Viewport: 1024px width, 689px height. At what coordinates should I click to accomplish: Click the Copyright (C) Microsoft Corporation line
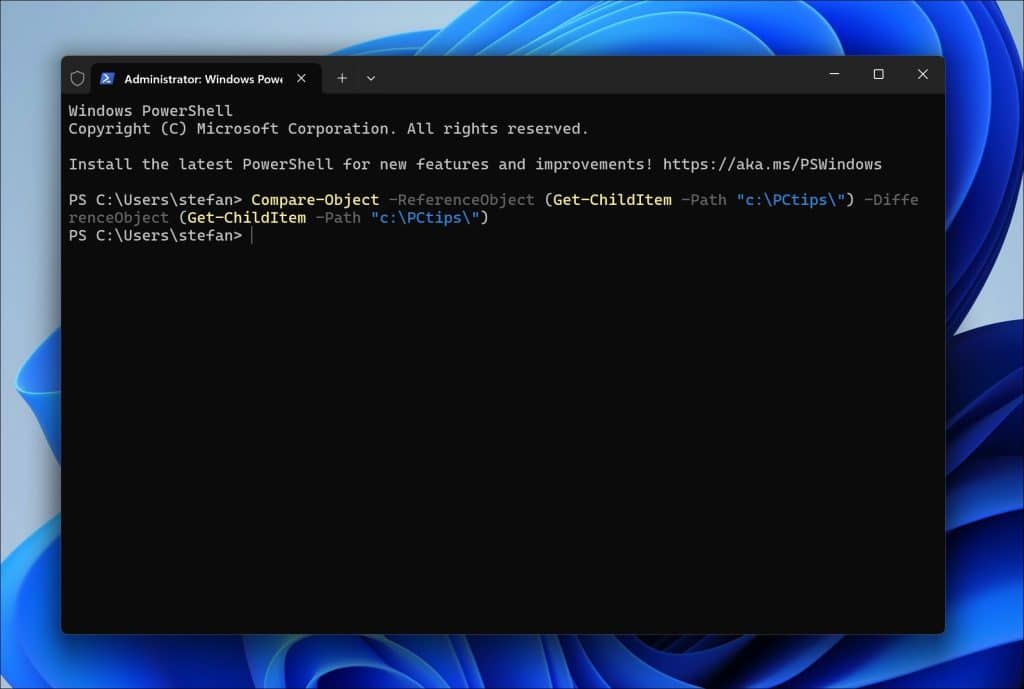click(328, 129)
